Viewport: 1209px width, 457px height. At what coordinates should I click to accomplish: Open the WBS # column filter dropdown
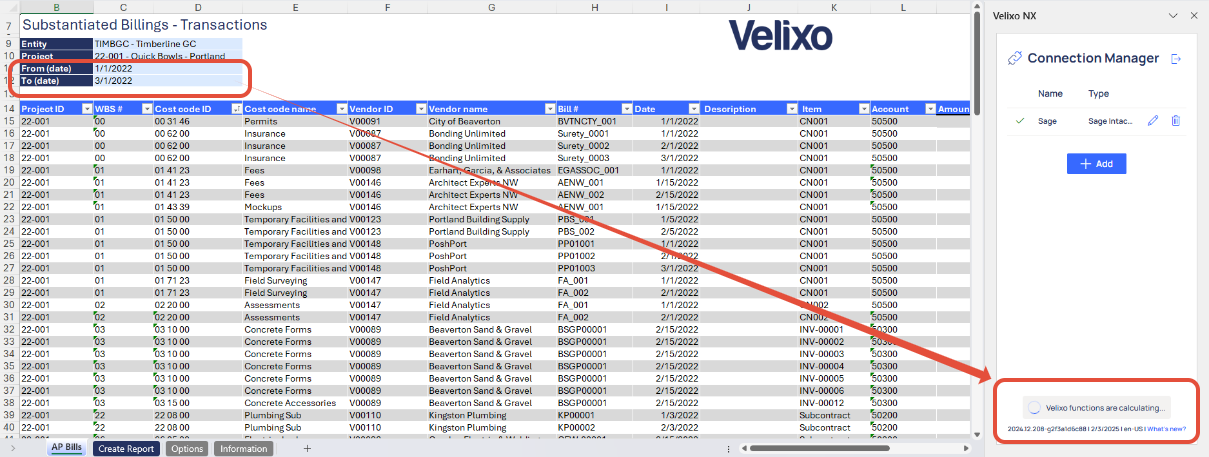[x=146, y=108]
